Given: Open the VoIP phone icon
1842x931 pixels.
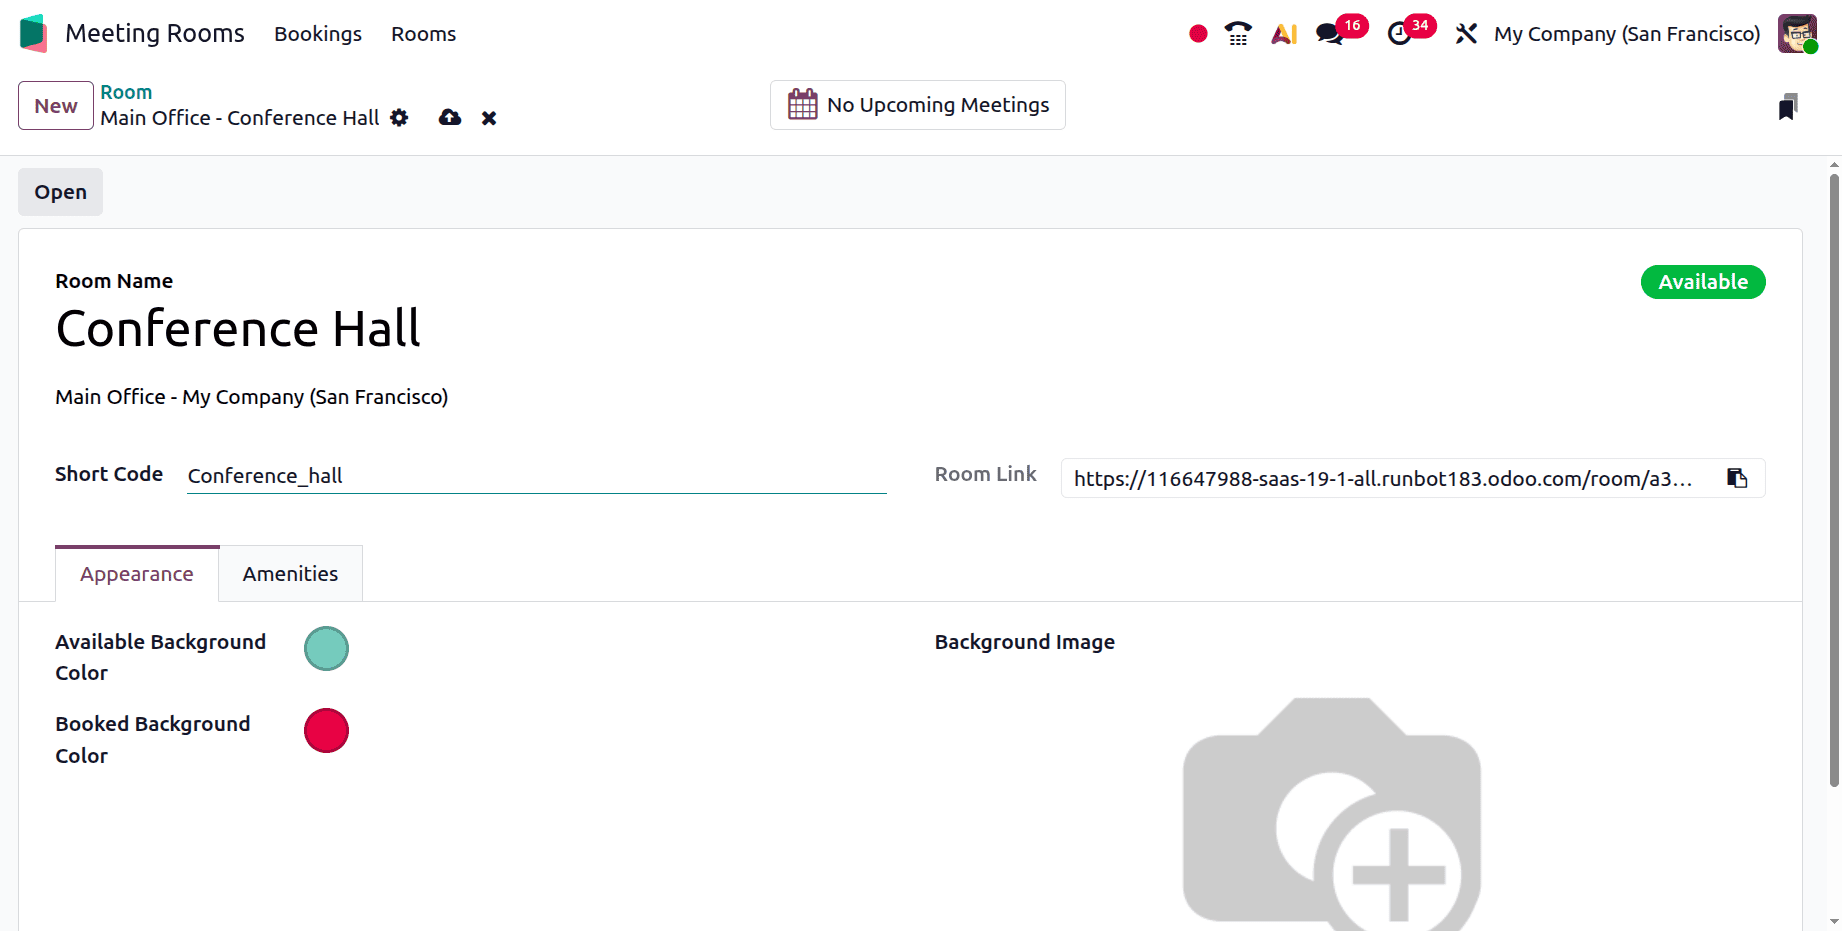Looking at the screenshot, I should [x=1238, y=34].
